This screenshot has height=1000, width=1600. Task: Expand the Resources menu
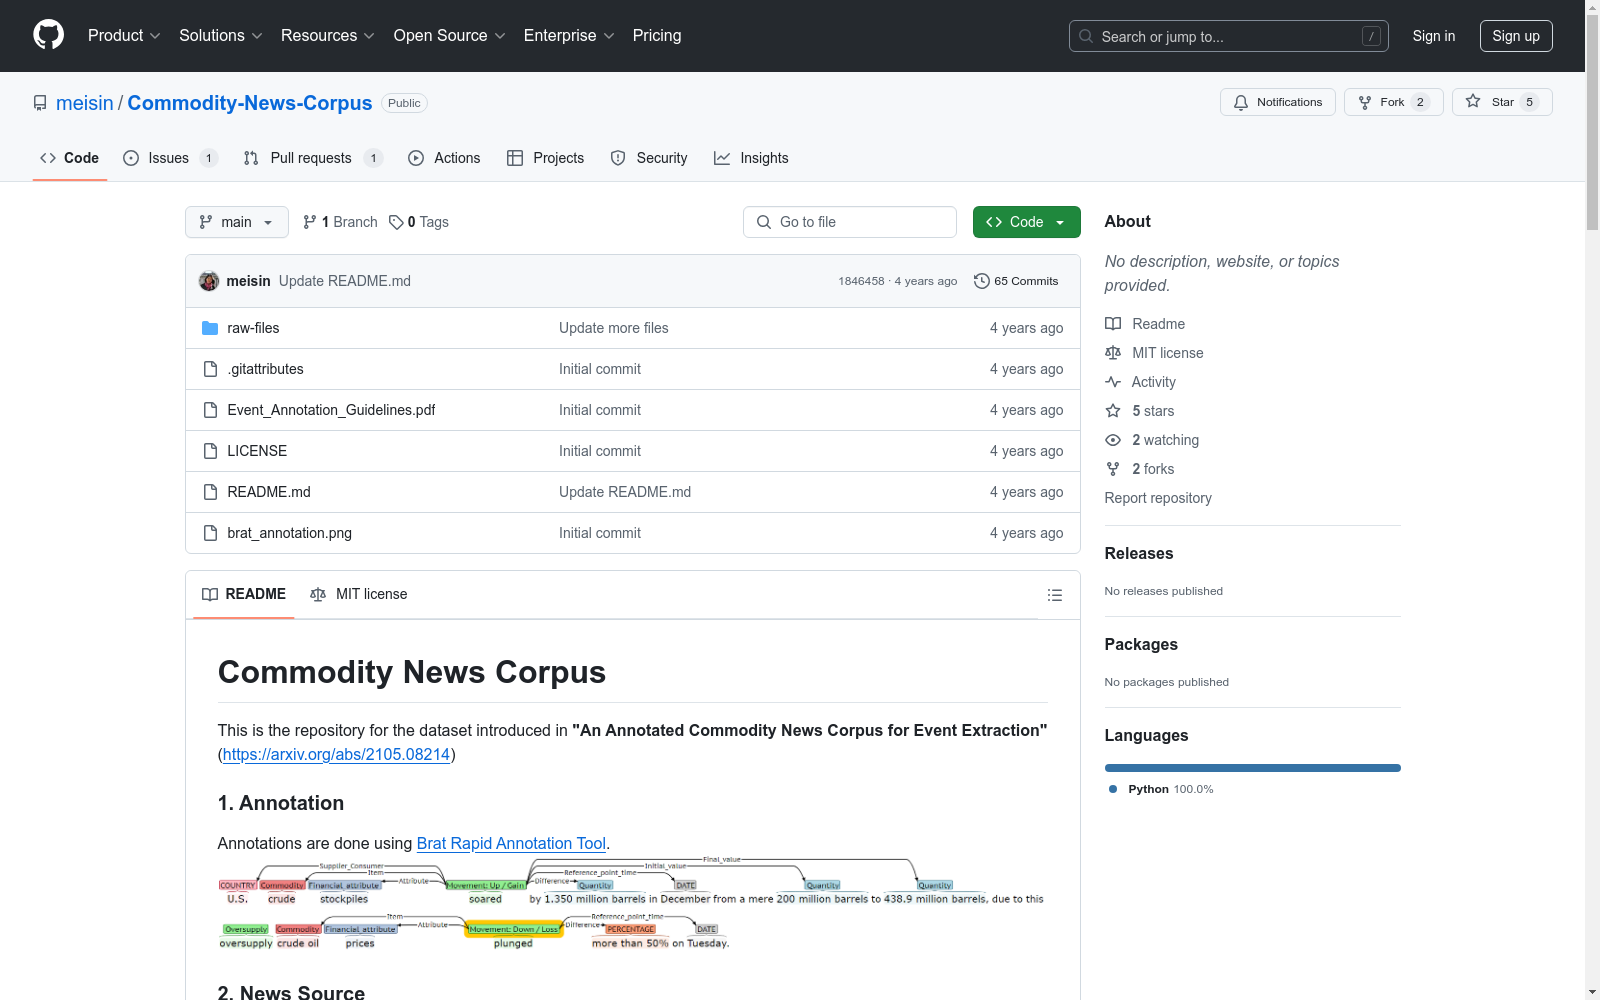328,36
